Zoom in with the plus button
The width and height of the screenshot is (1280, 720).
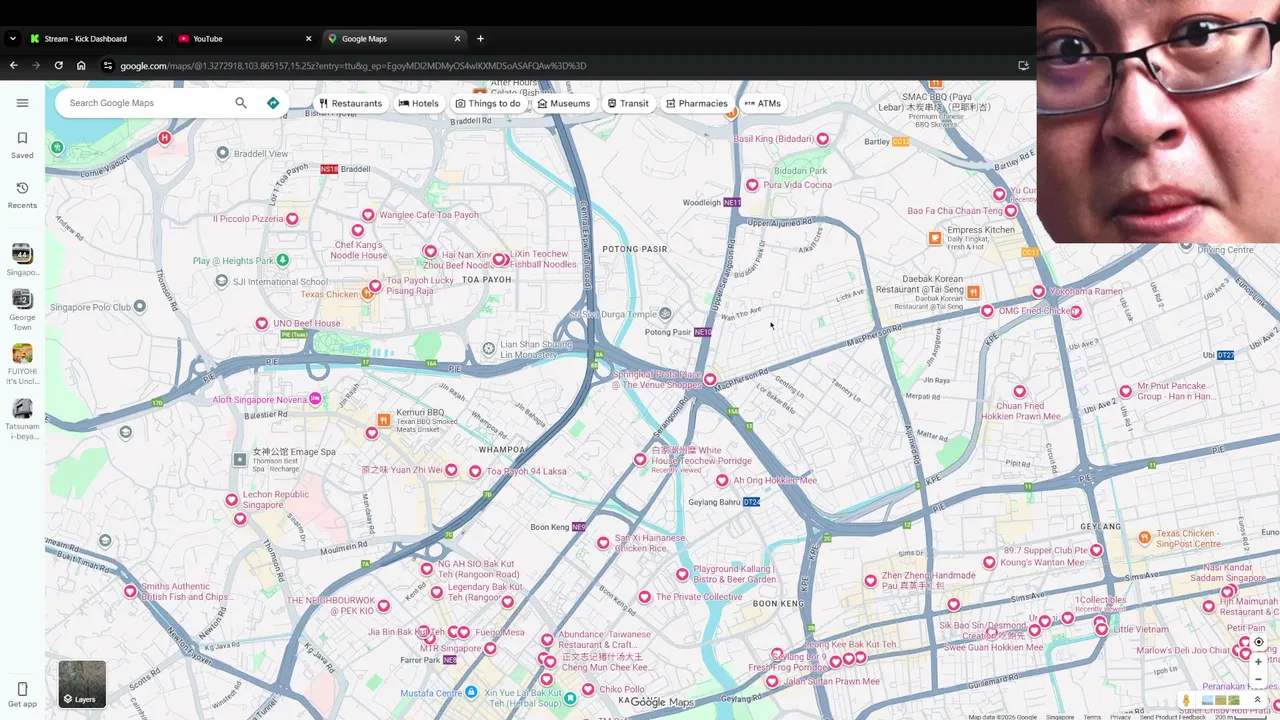click(x=1258, y=662)
